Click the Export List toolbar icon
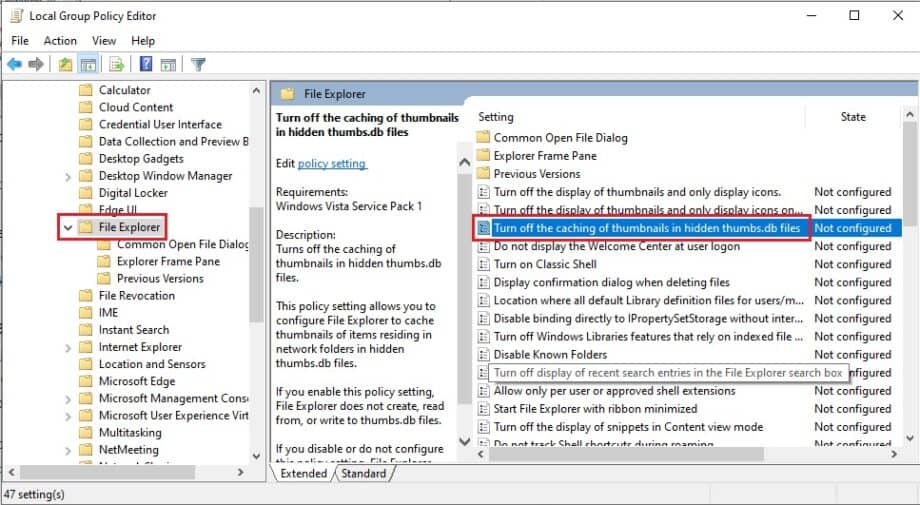 coord(117,65)
